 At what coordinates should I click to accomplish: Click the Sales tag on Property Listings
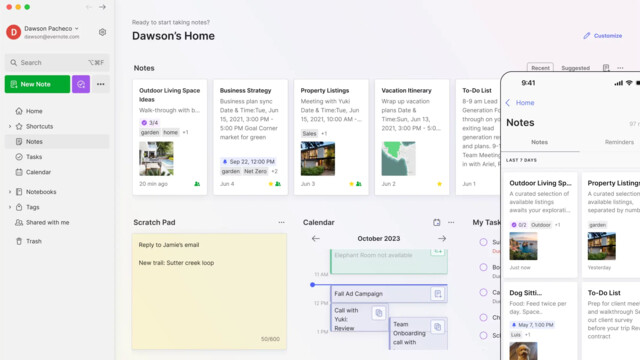click(309, 133)
